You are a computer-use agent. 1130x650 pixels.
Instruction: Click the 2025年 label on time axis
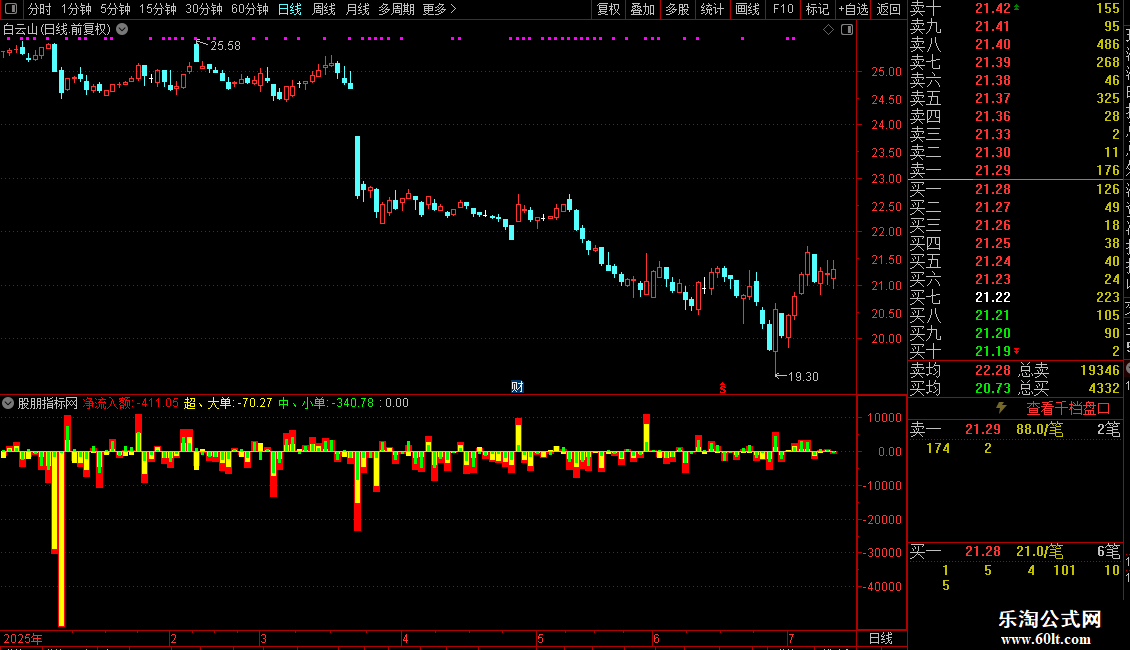tap(23, 638)
